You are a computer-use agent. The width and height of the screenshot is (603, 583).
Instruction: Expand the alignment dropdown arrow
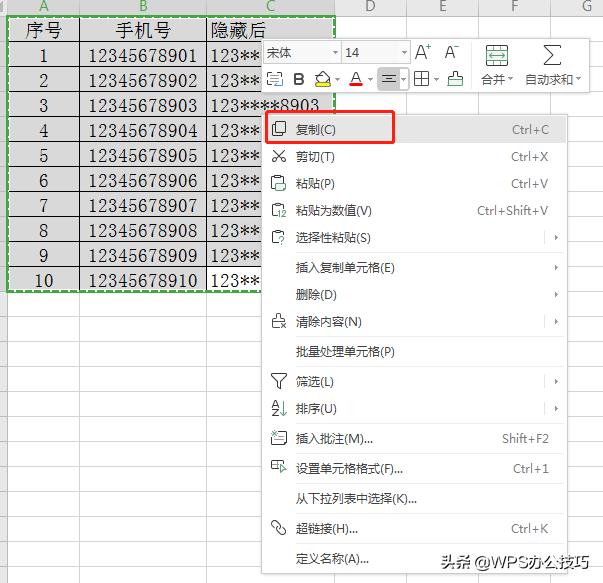click(x=403, y=80)
